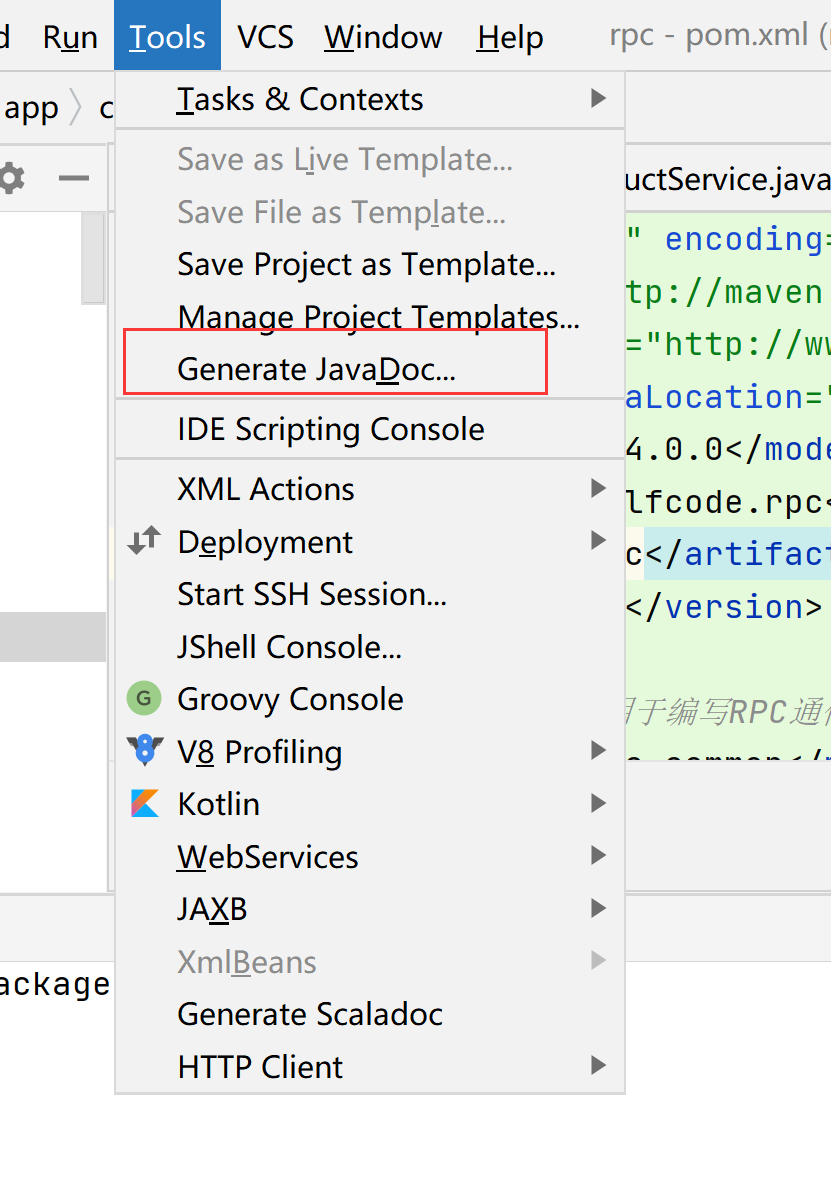Click the V8 Profiling icon
This screenshot has height=1185, width=831.
(x=144, y=751)
